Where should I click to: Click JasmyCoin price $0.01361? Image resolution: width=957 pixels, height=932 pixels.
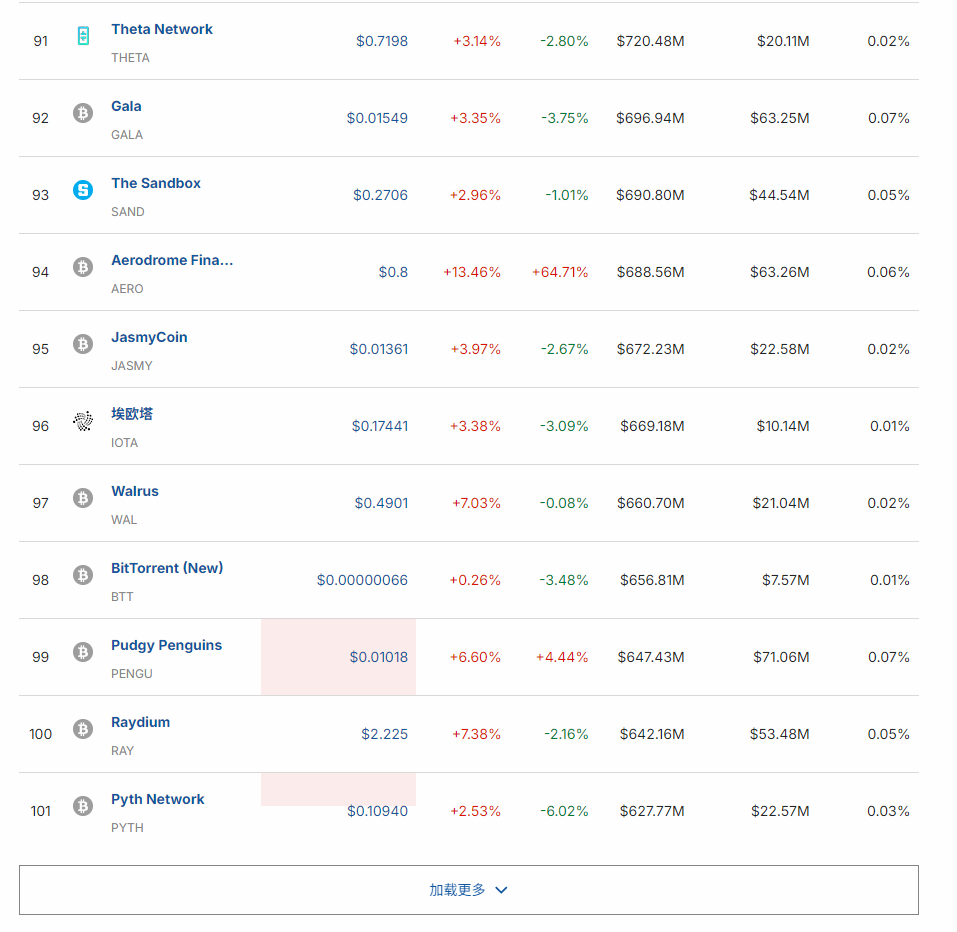tap(378, 349)
